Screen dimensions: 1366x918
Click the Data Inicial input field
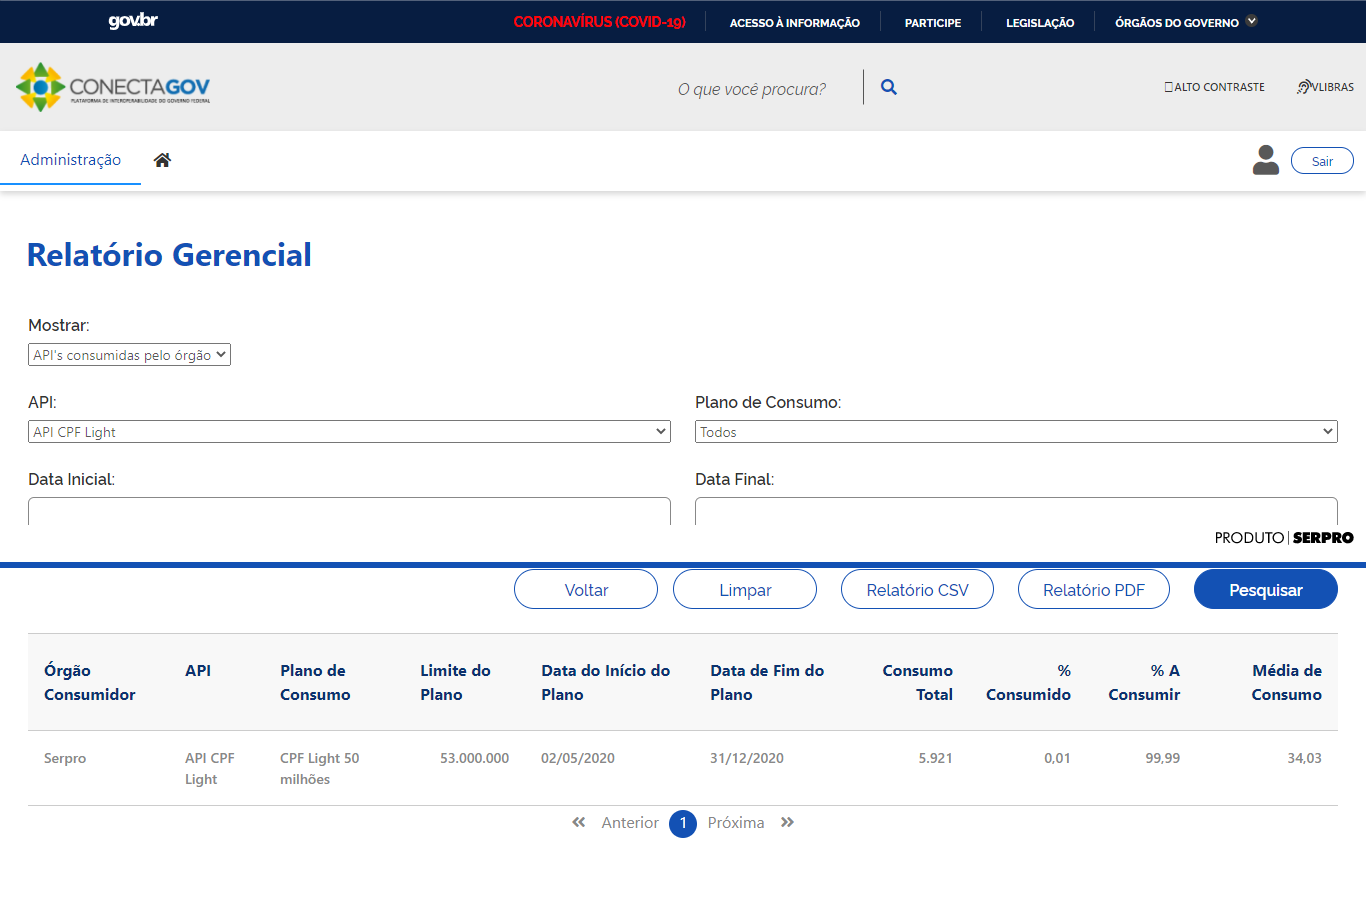point(348,510)
